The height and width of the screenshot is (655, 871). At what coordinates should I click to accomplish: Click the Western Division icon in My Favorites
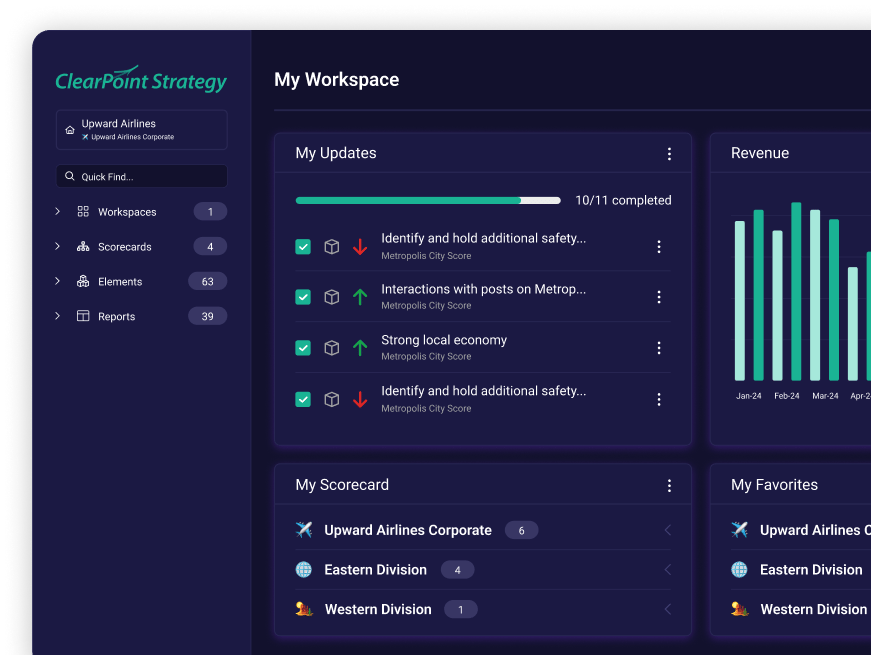pos(739,609)
